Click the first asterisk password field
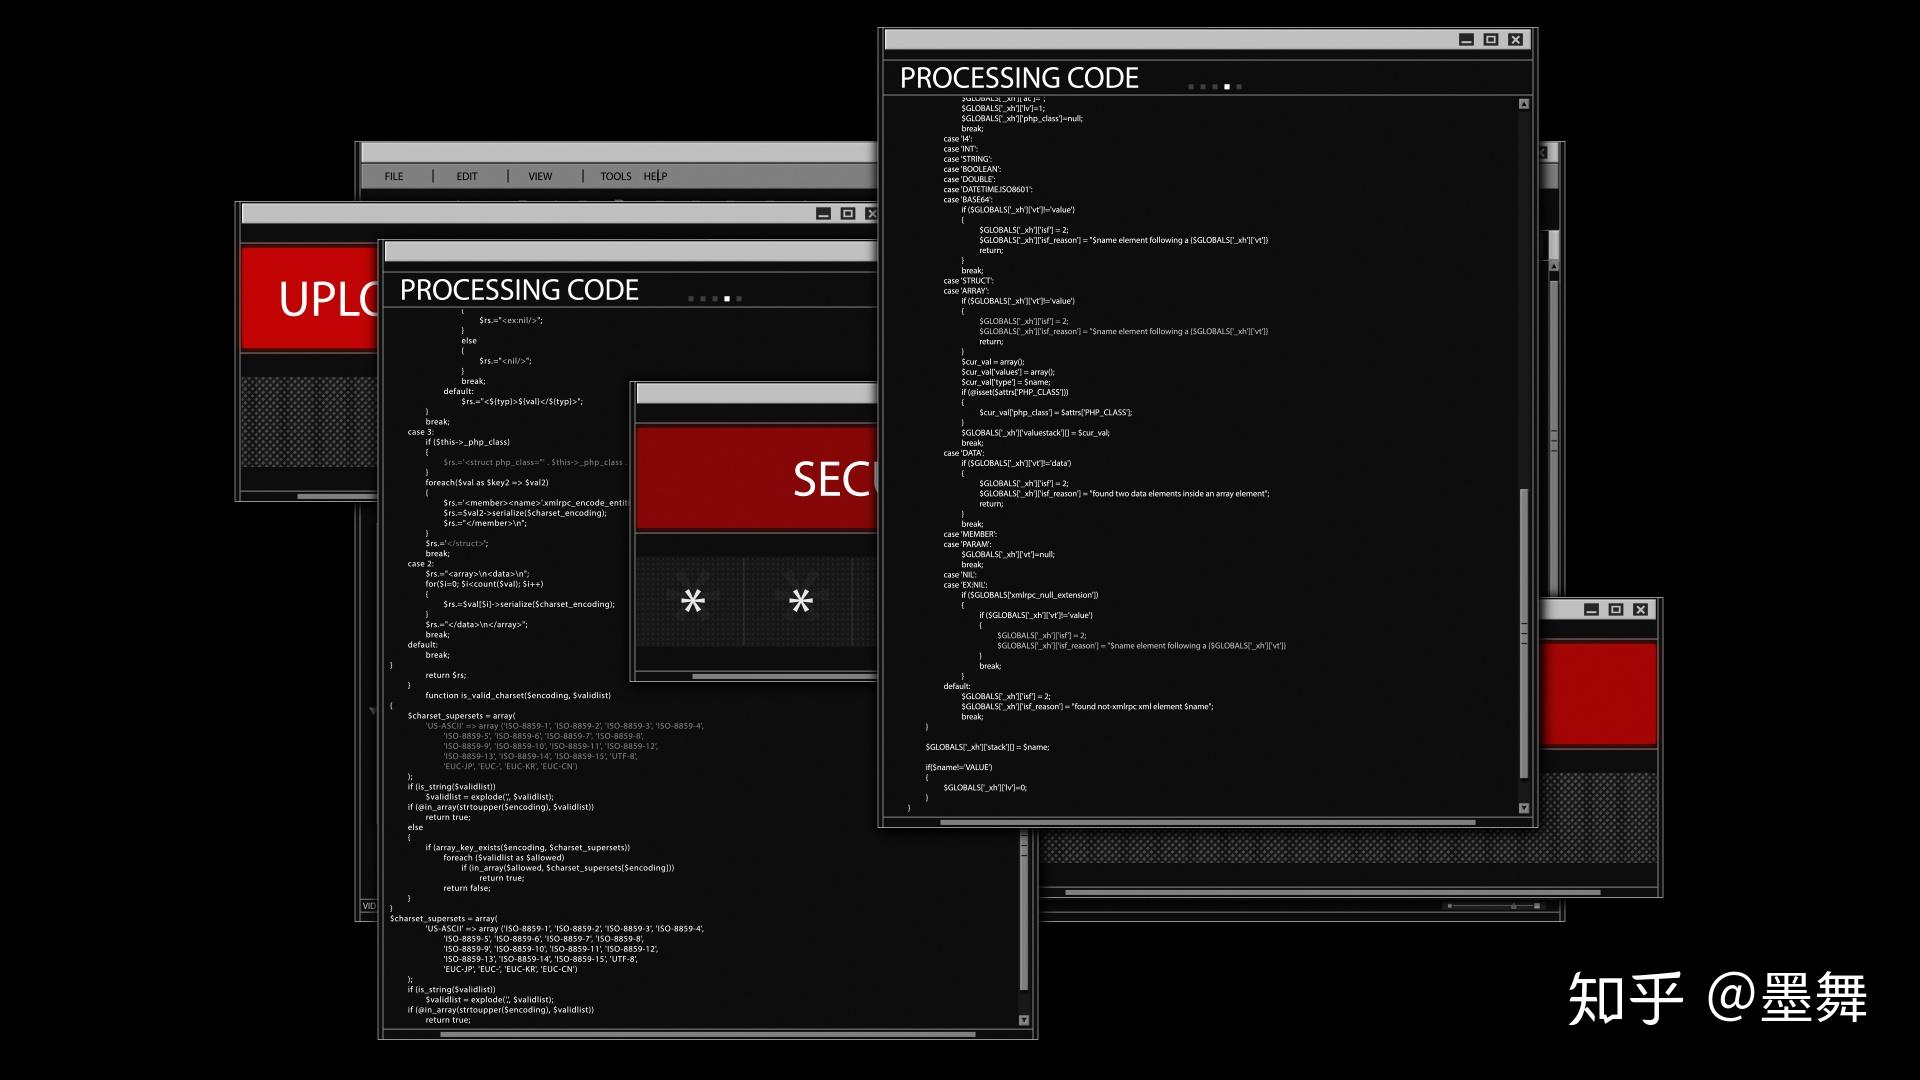The image size is (1920, 1080). click(692, 601)
